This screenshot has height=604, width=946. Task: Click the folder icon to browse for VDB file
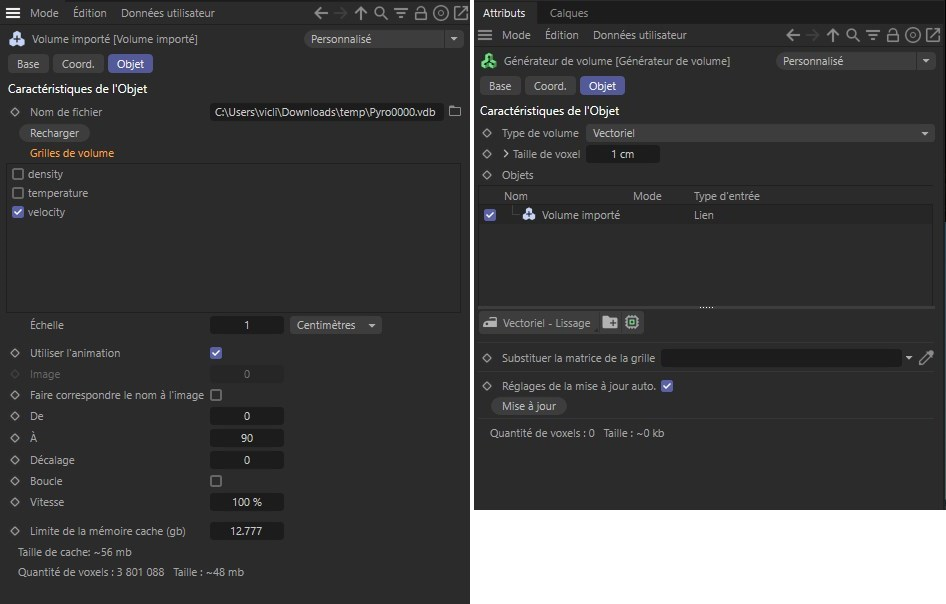click(x=454, y=112)
